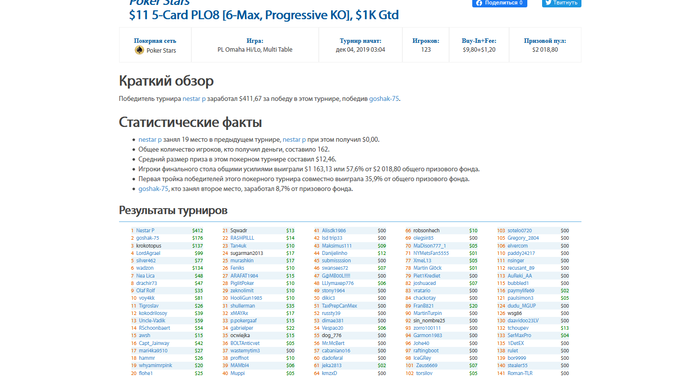
Task: Select ocwiejka entry at rank 35
Action: pos(240,335)
